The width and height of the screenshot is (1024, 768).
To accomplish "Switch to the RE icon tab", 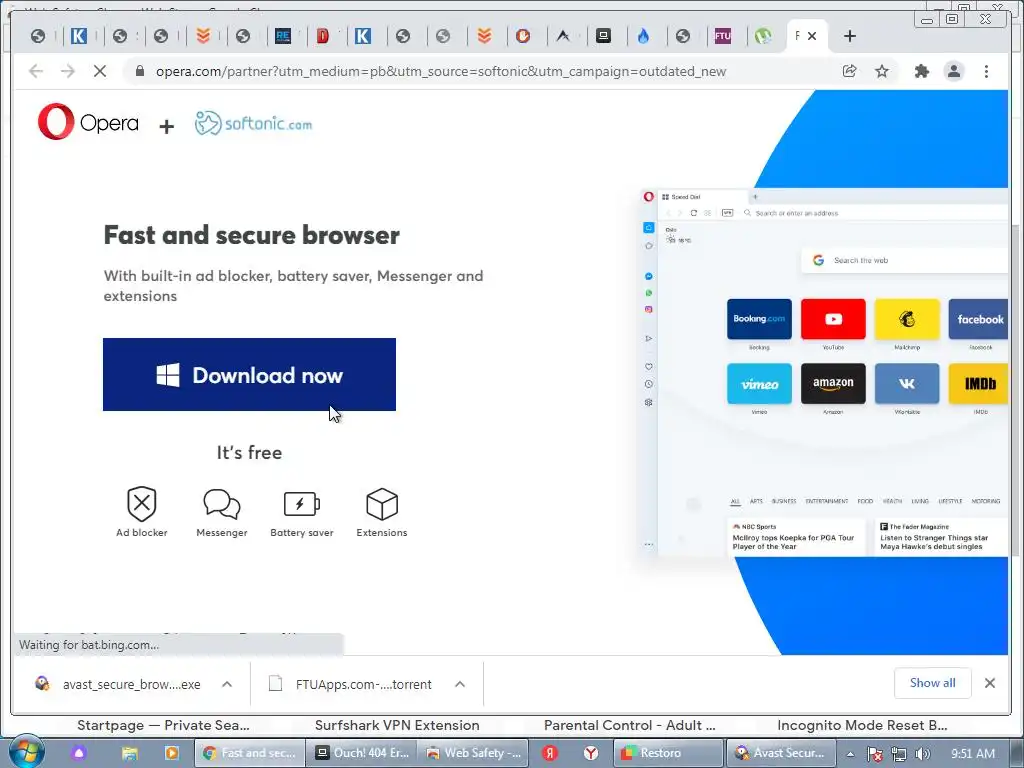I will (283, 36).
